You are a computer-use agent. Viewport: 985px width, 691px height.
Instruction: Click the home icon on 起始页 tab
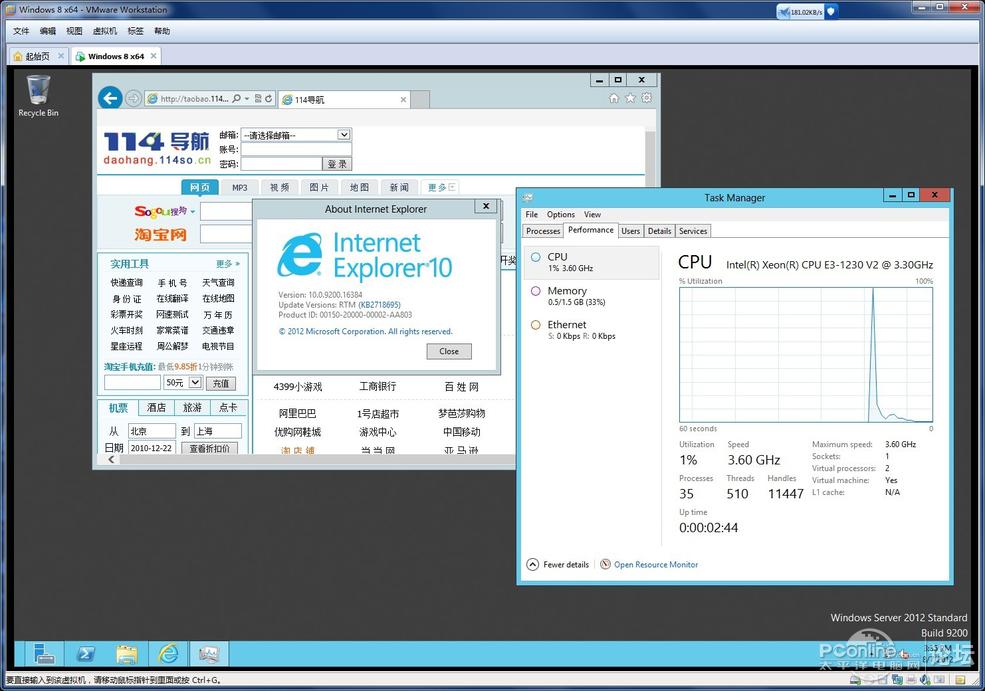click(18, 57)
